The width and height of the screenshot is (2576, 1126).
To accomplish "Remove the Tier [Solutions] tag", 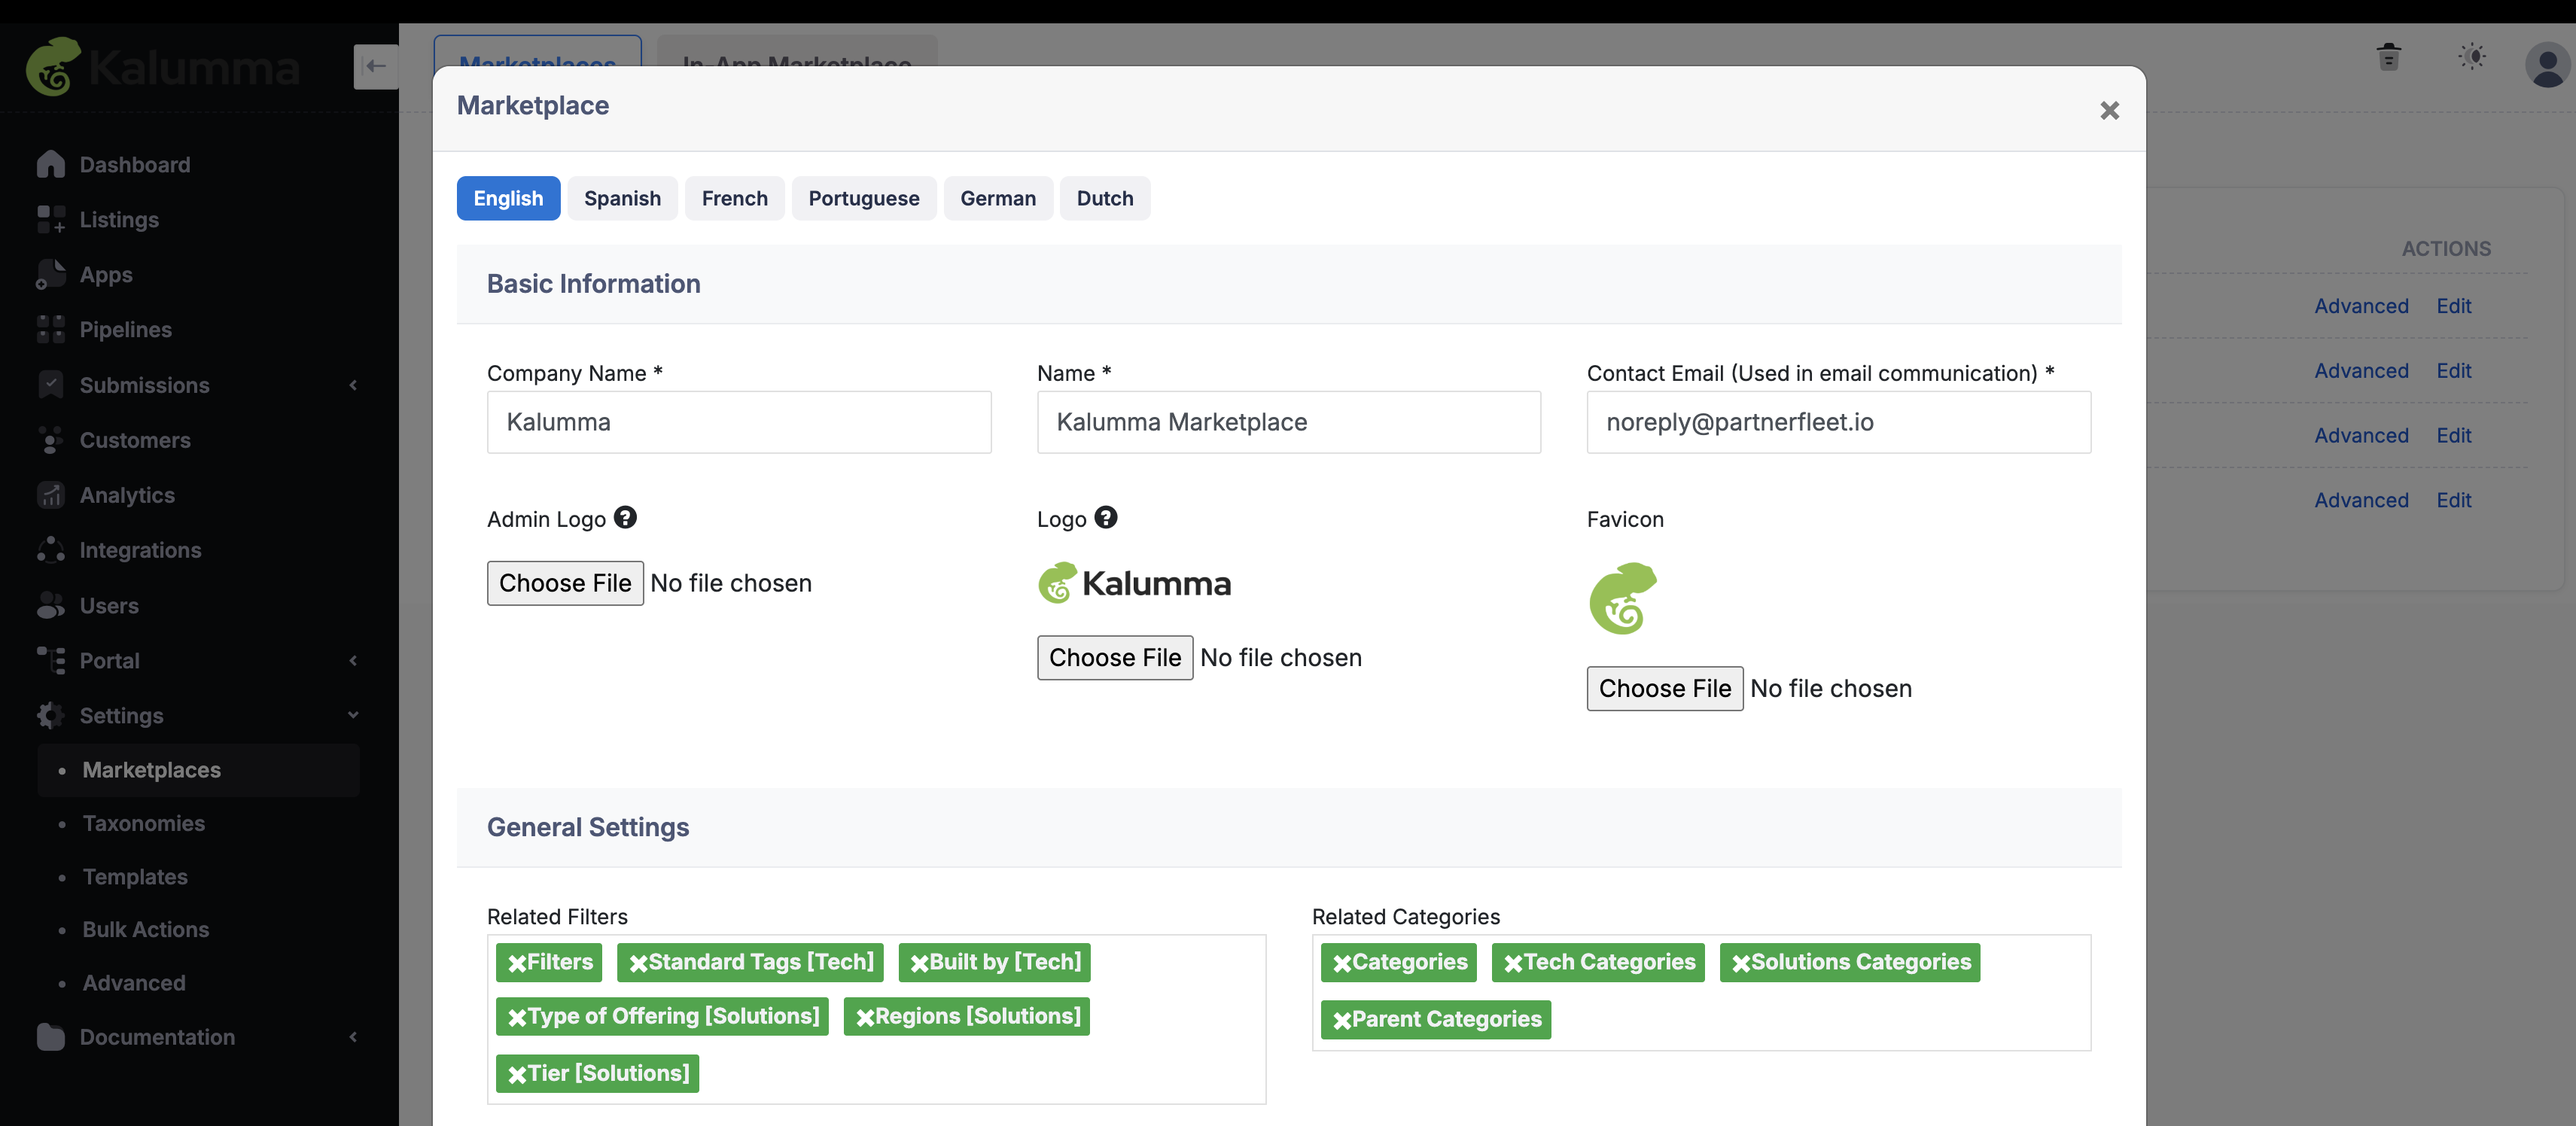I will pyautogui.click(x=517, y=1074).
